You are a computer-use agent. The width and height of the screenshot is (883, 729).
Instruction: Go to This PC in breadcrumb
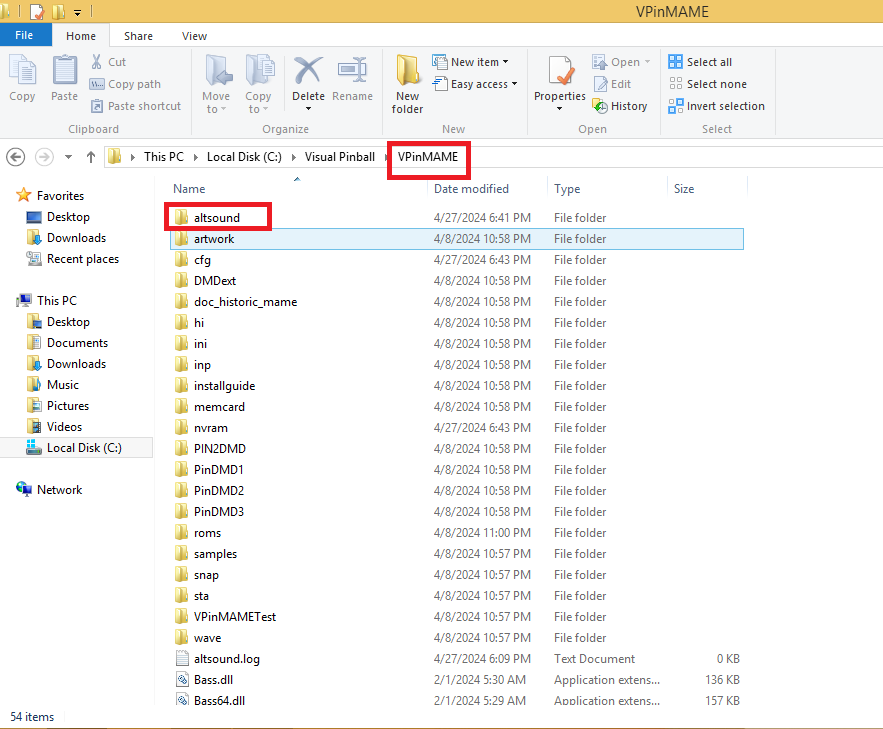pyautogui.click(x=163, y=157)
